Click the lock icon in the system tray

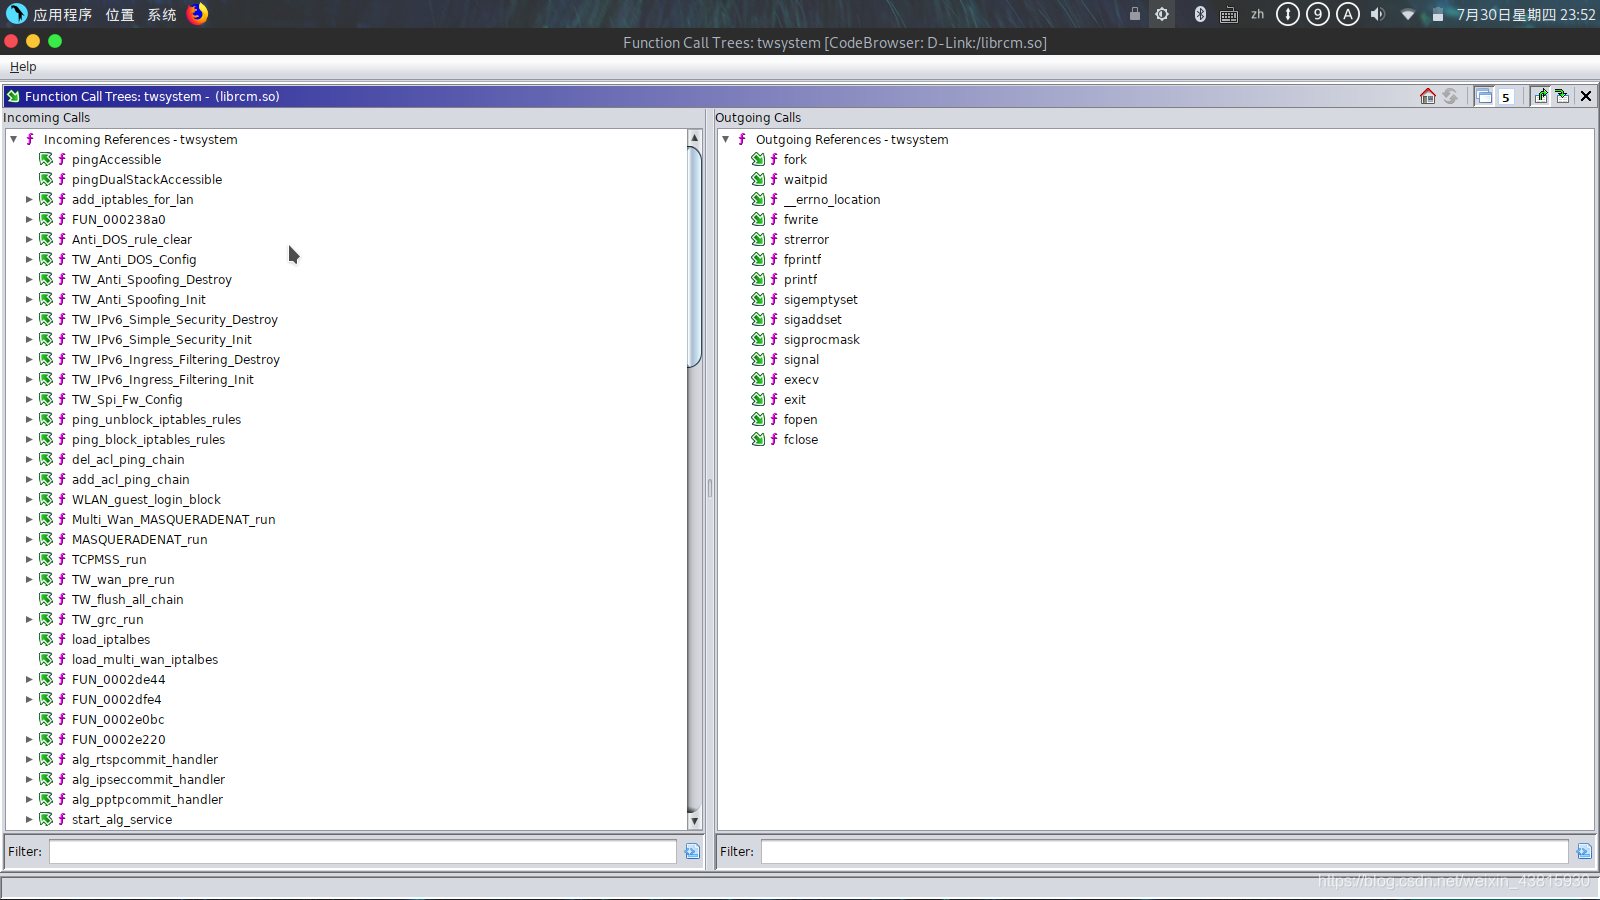[1135, 14]
